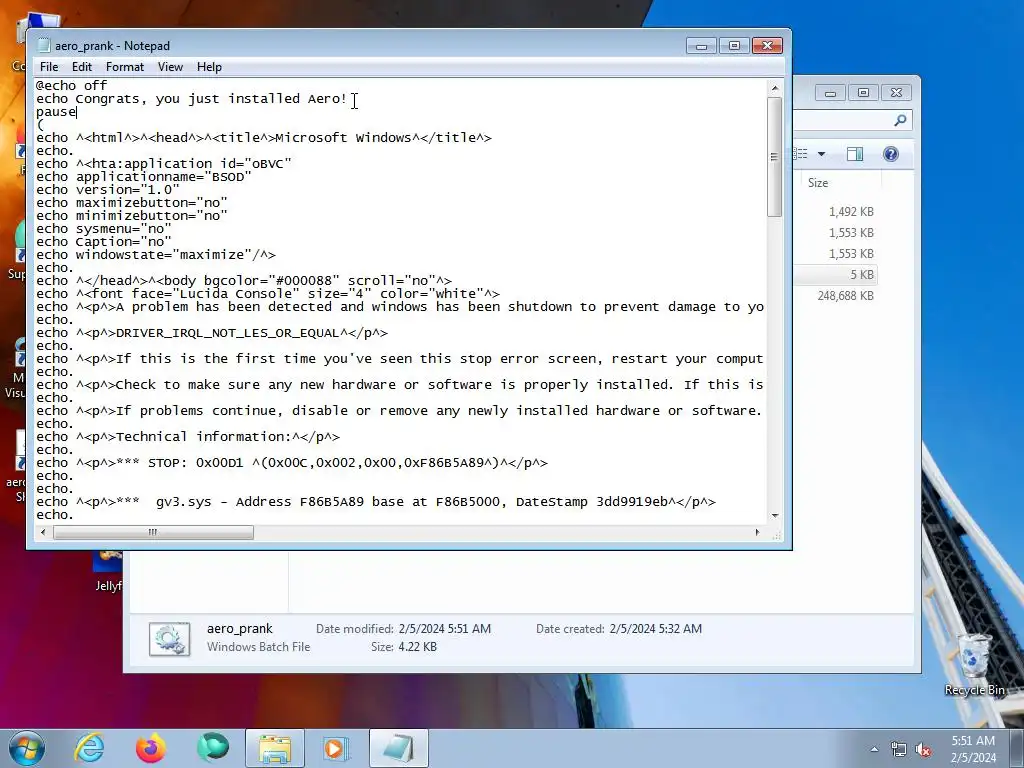Viewport: 1024px width, 768px height.
Task: Minimize the Notepad window
Action: [x=701, y=46]
